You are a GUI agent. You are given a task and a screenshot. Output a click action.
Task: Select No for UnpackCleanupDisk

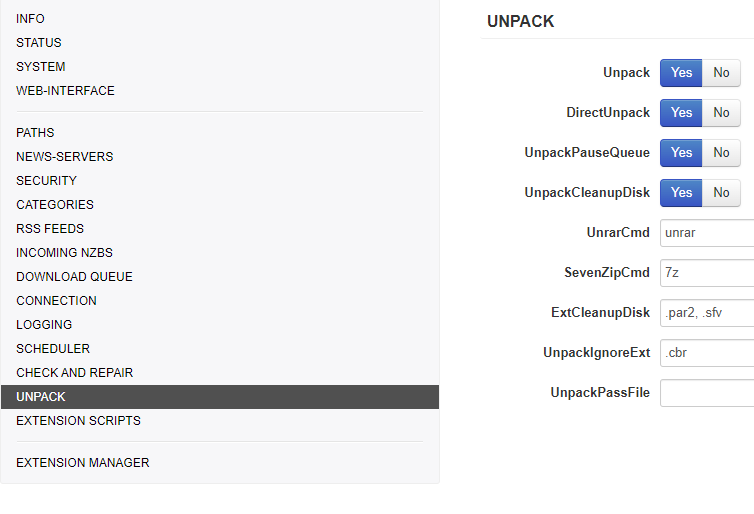click(x=721, y=193)
